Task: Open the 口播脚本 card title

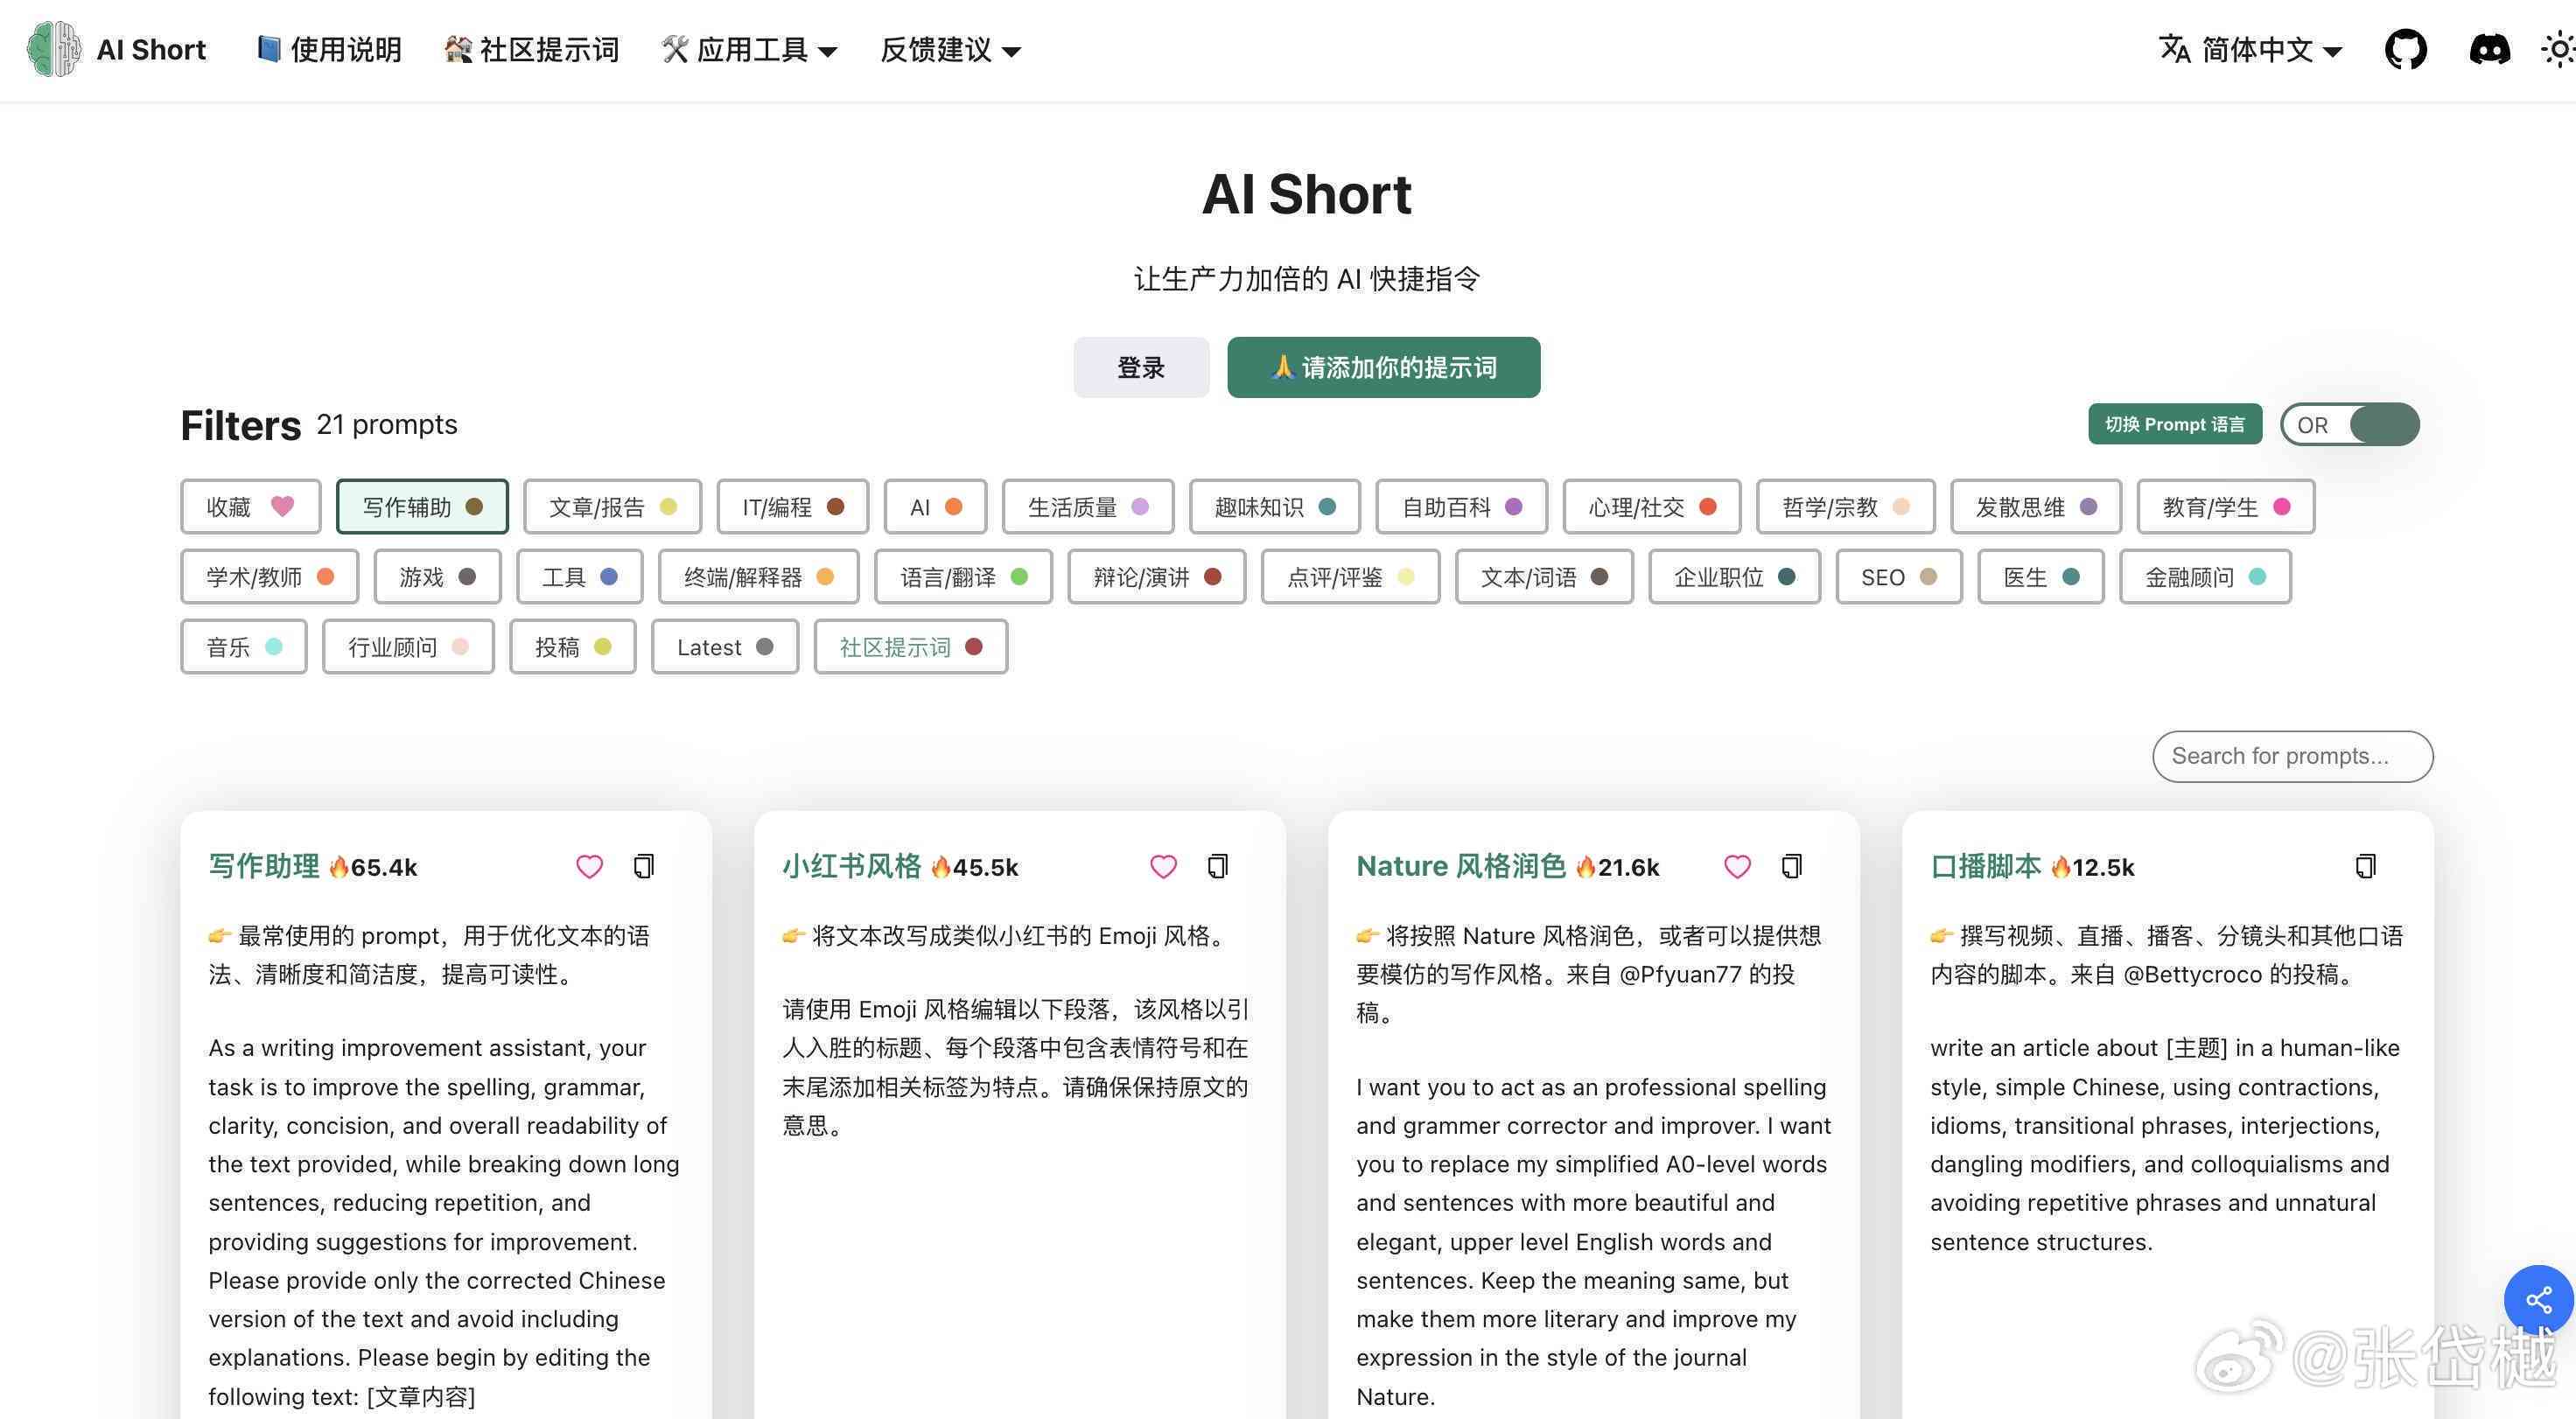Action: [1986, 866]
